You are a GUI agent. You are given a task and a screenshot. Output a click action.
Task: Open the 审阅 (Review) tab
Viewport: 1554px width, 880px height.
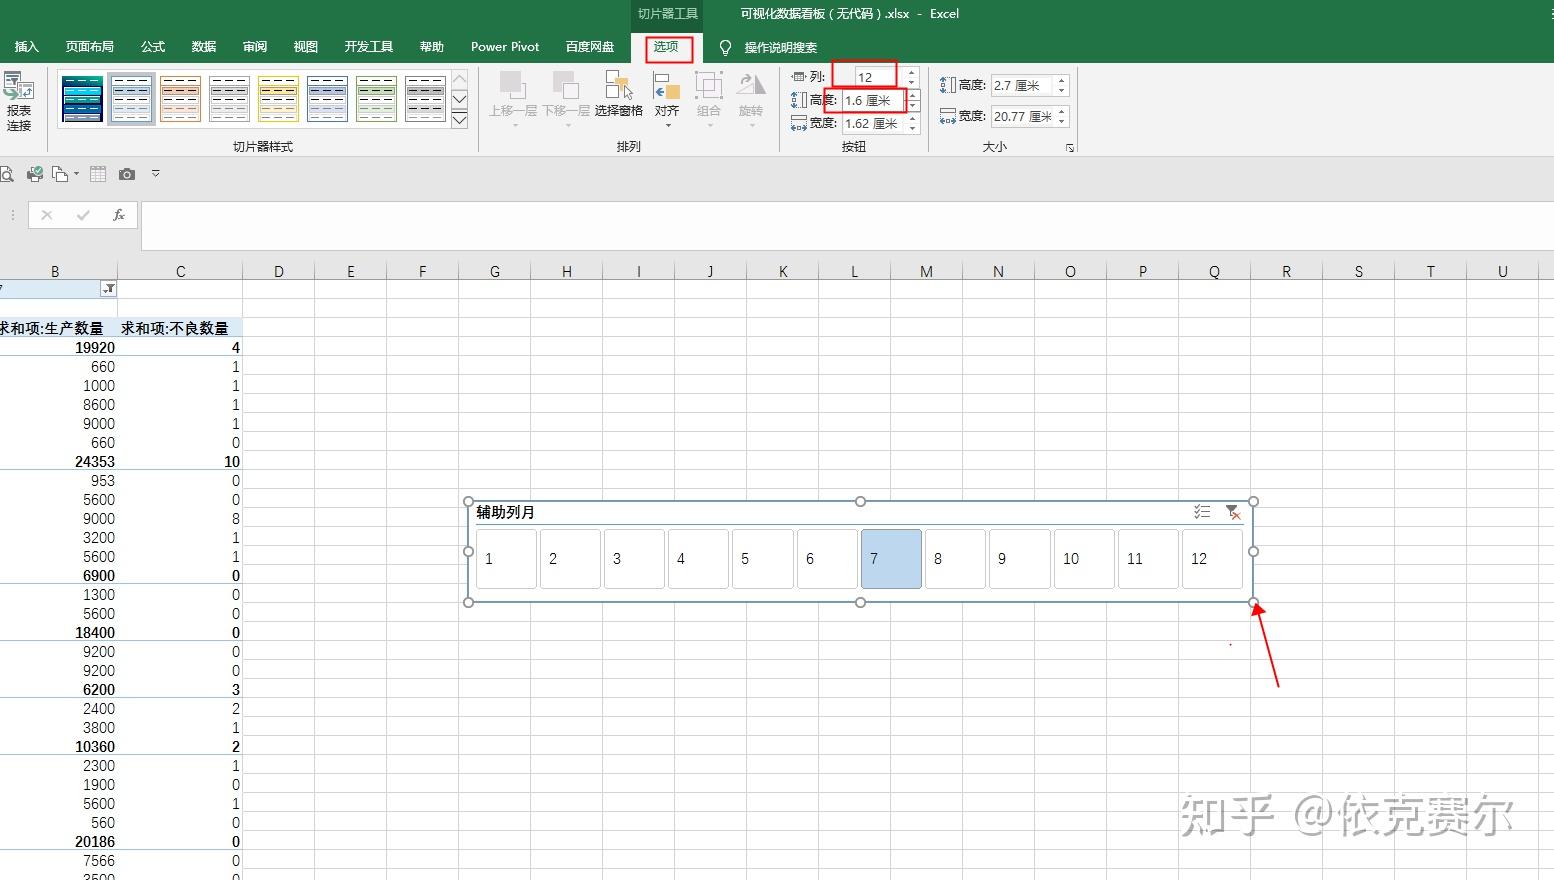coord(255,47)
